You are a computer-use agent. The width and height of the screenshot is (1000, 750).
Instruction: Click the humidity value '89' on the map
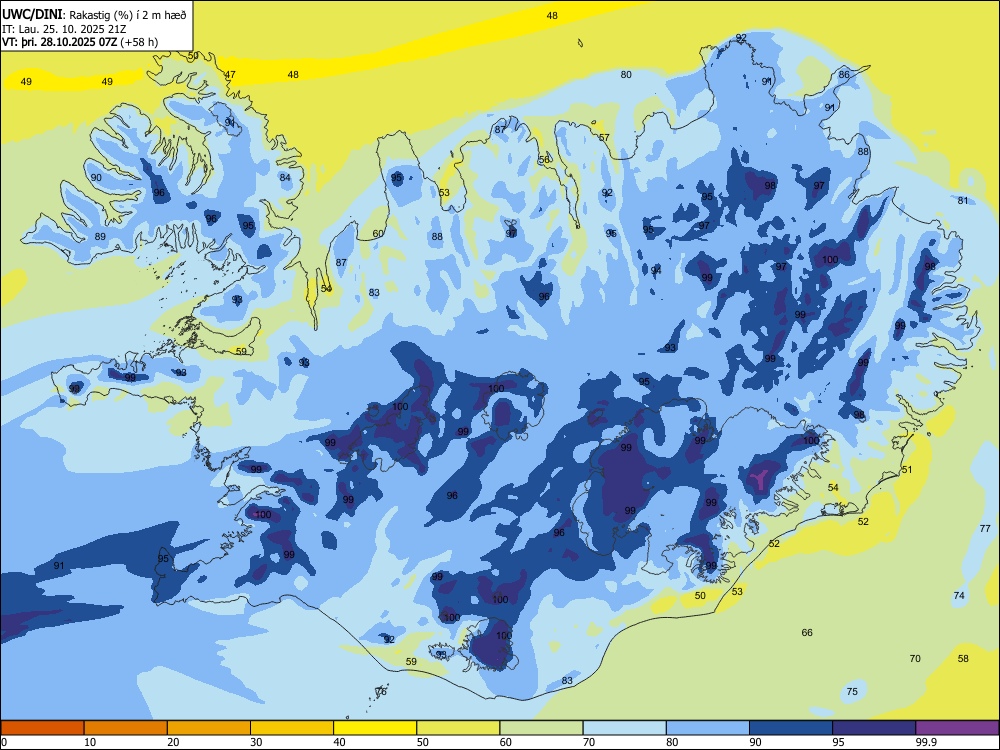100,237
